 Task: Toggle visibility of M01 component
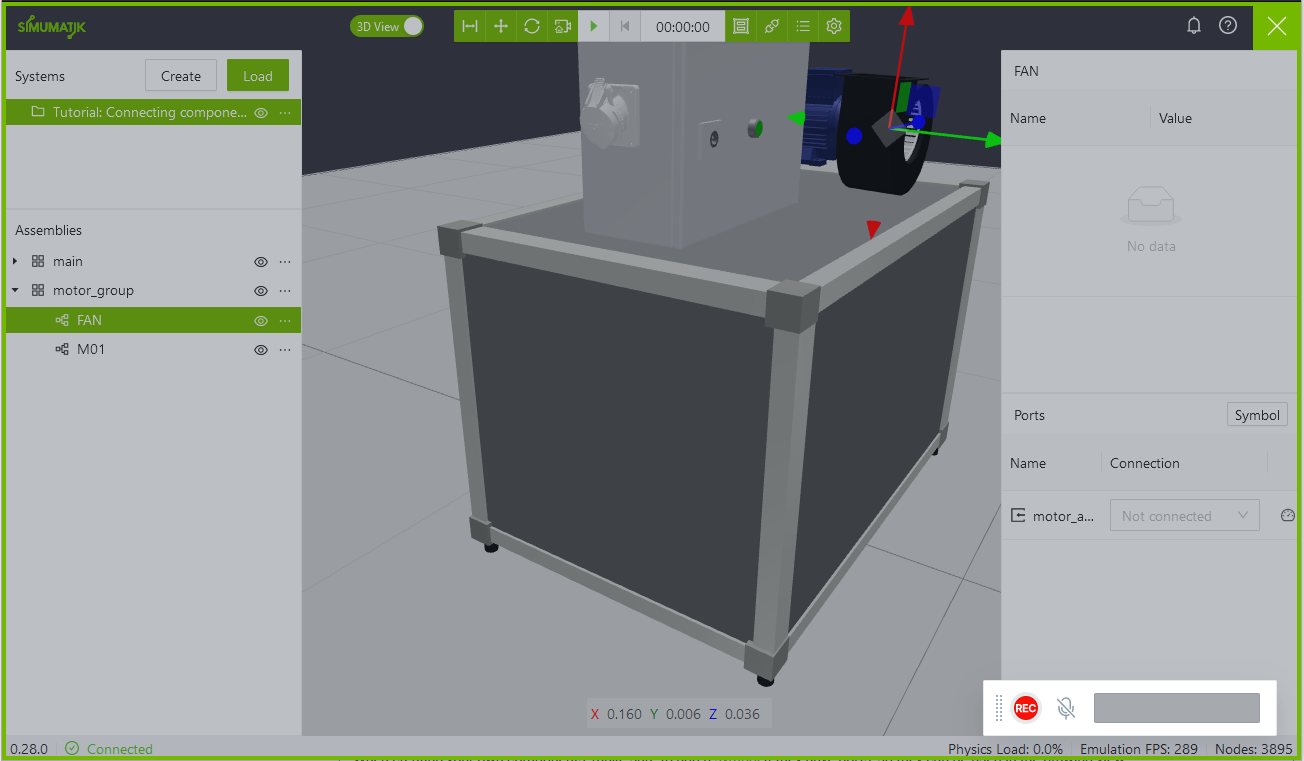(x=261, y=350)
